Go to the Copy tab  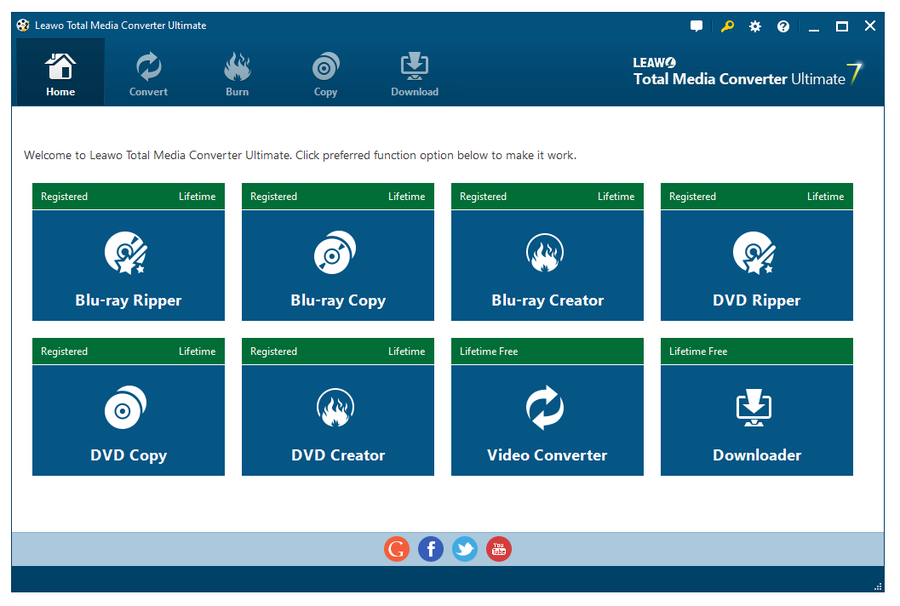coord(325,75)
